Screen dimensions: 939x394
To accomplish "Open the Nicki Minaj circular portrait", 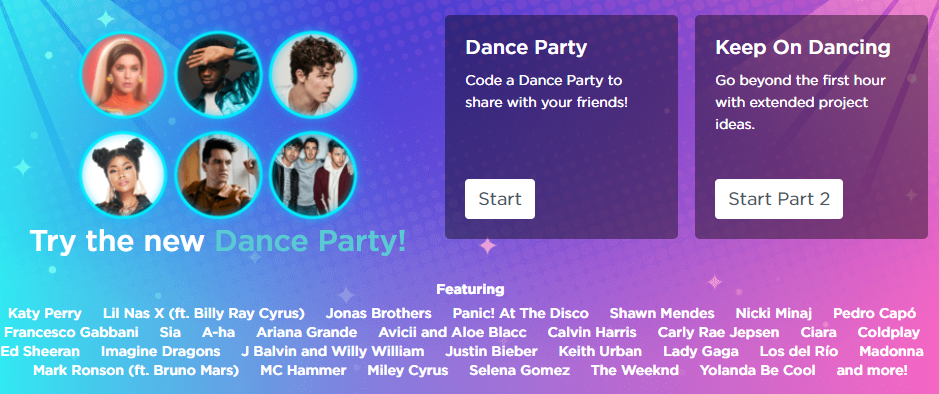I will [x=123, y=174].
